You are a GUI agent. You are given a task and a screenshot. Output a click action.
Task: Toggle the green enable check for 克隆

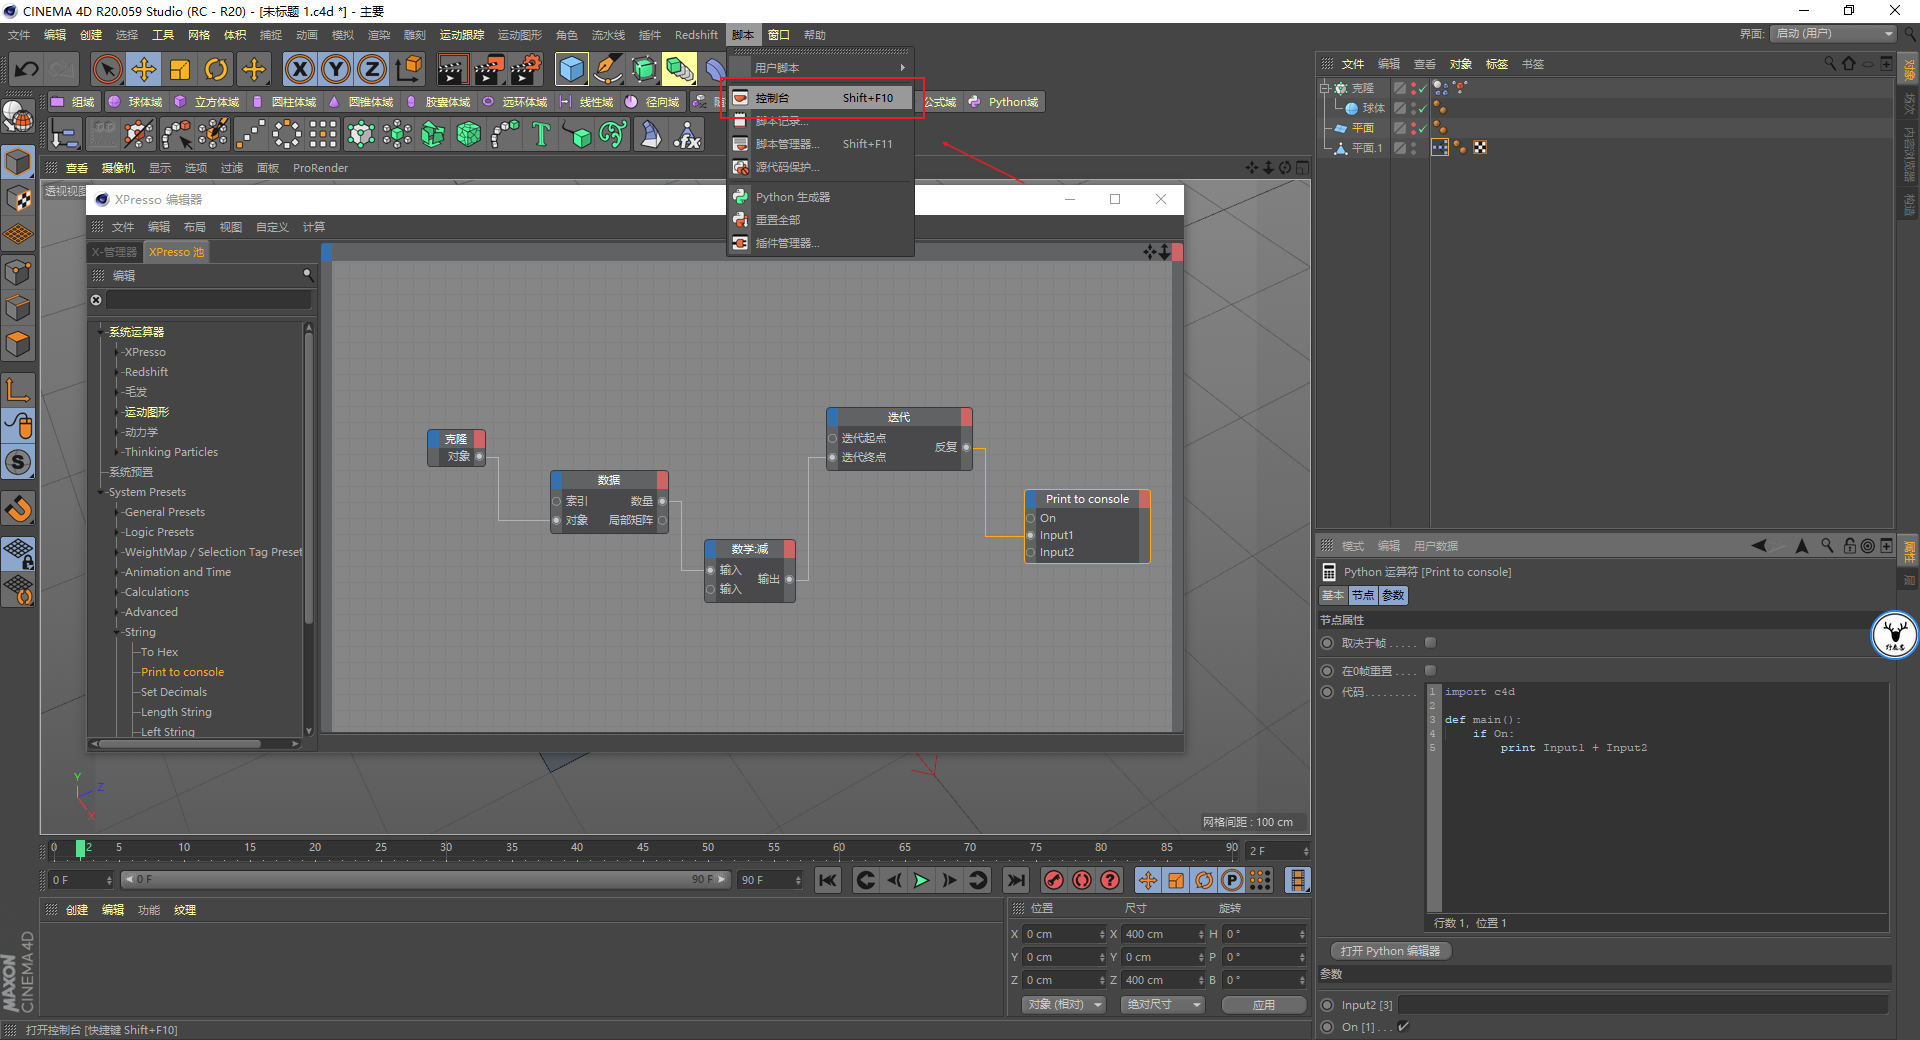1422,89
